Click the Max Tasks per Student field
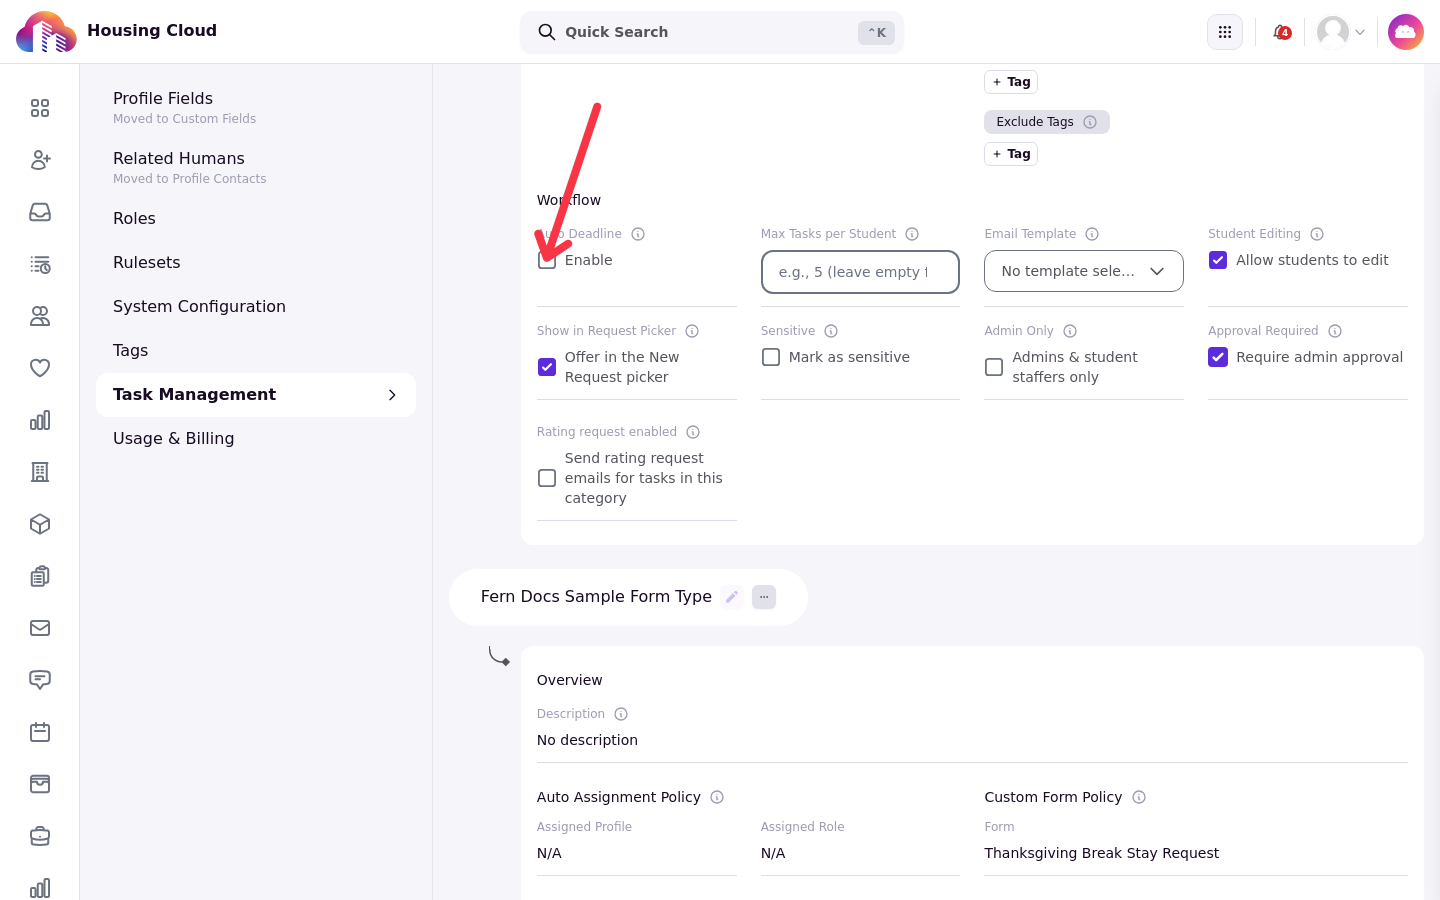1440x900 pixels. (x=860, y=272)
